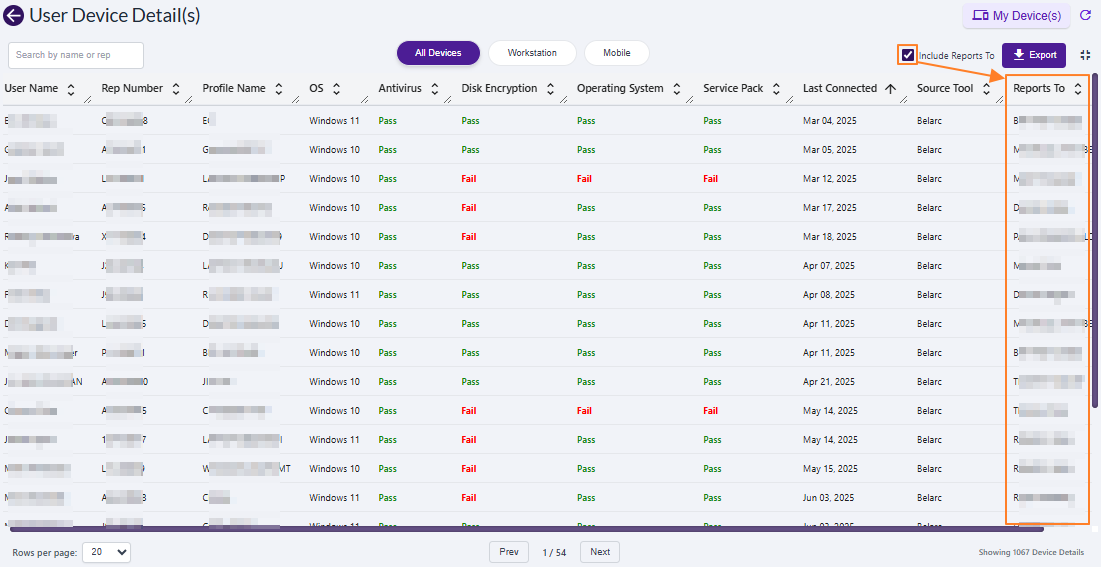Sort by Source Tool column arrows
The height and width of the screenshot is (567, 1101).
click(x=987, y=89)
